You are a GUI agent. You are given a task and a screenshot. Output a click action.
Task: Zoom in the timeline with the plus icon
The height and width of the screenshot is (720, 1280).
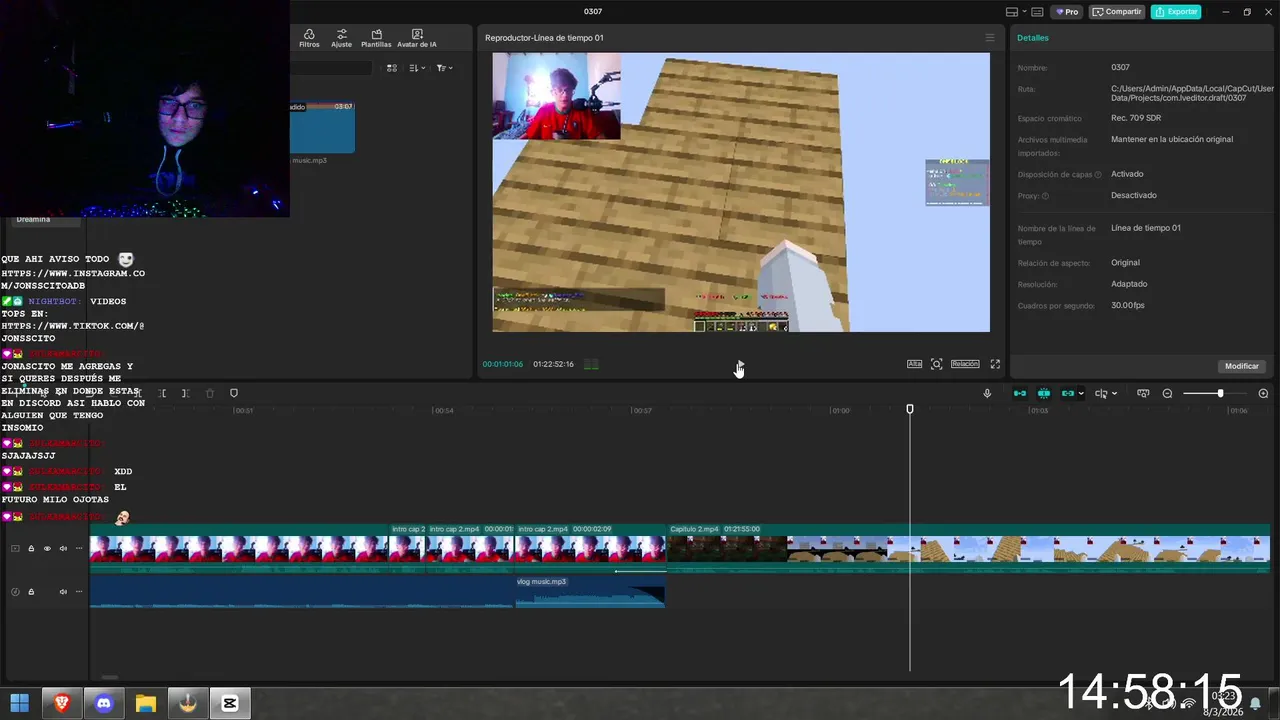[x=1263, y=393]
